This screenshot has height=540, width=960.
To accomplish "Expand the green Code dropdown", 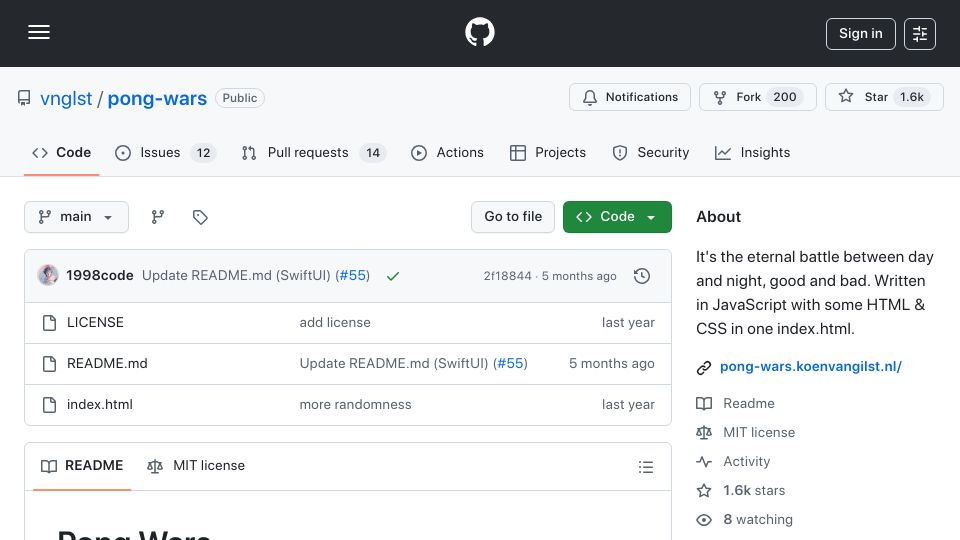I will (617, 217).
